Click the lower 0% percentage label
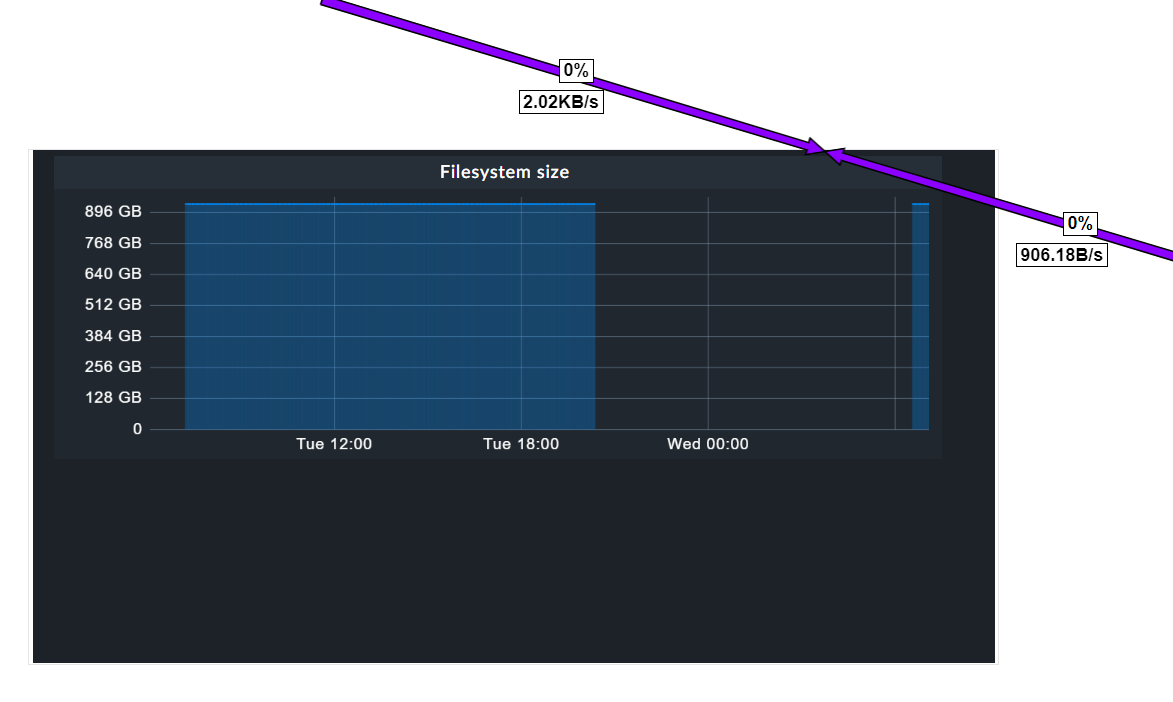The height and width of the screenshot is (702, 1173). pos(1078,221)
